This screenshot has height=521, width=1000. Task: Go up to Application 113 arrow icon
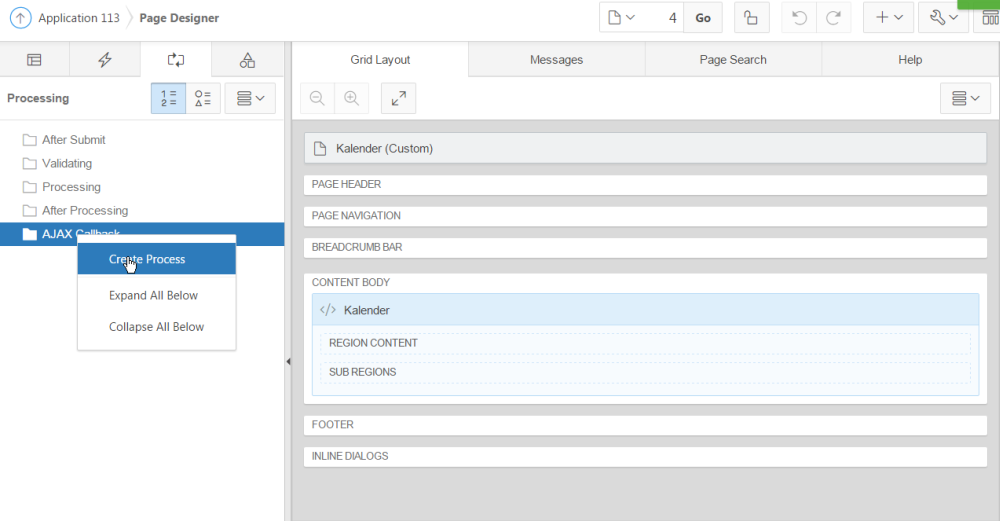point(20,18)
